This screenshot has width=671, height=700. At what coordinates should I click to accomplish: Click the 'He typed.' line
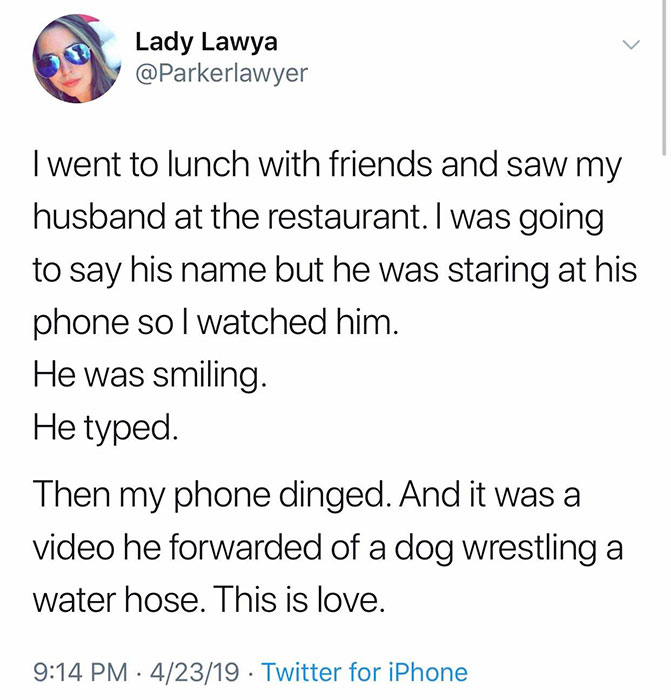coord(106,428)
